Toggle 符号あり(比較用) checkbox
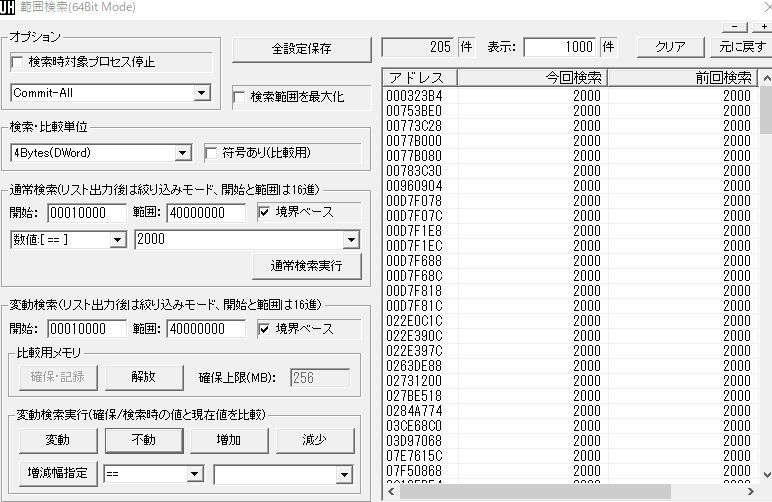772x502 pixels. coord(211,153)
